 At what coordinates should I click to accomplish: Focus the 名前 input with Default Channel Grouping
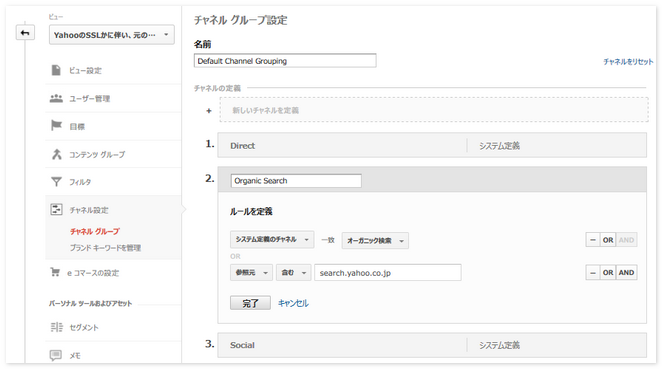[x=285, y=61]
